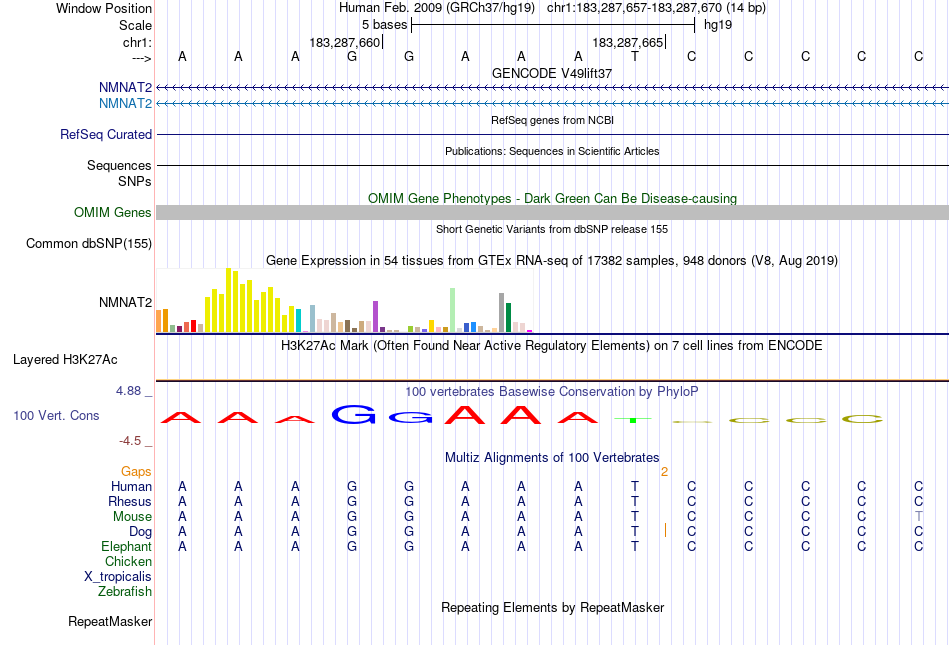
Task: Select the X_tropicalis species row label
Action: click(118, 577)
